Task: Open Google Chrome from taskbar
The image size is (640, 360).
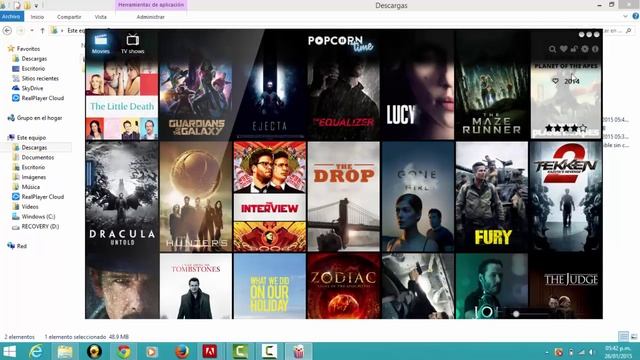Action: 124,351
